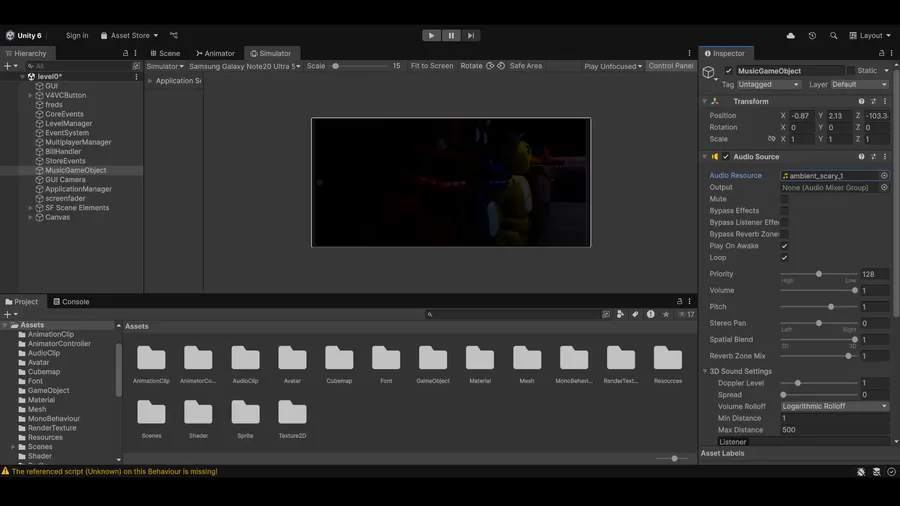Switch to the Animator tab
Image resolution: width=900 pixels, height=506 pixels.
[215, 53]
